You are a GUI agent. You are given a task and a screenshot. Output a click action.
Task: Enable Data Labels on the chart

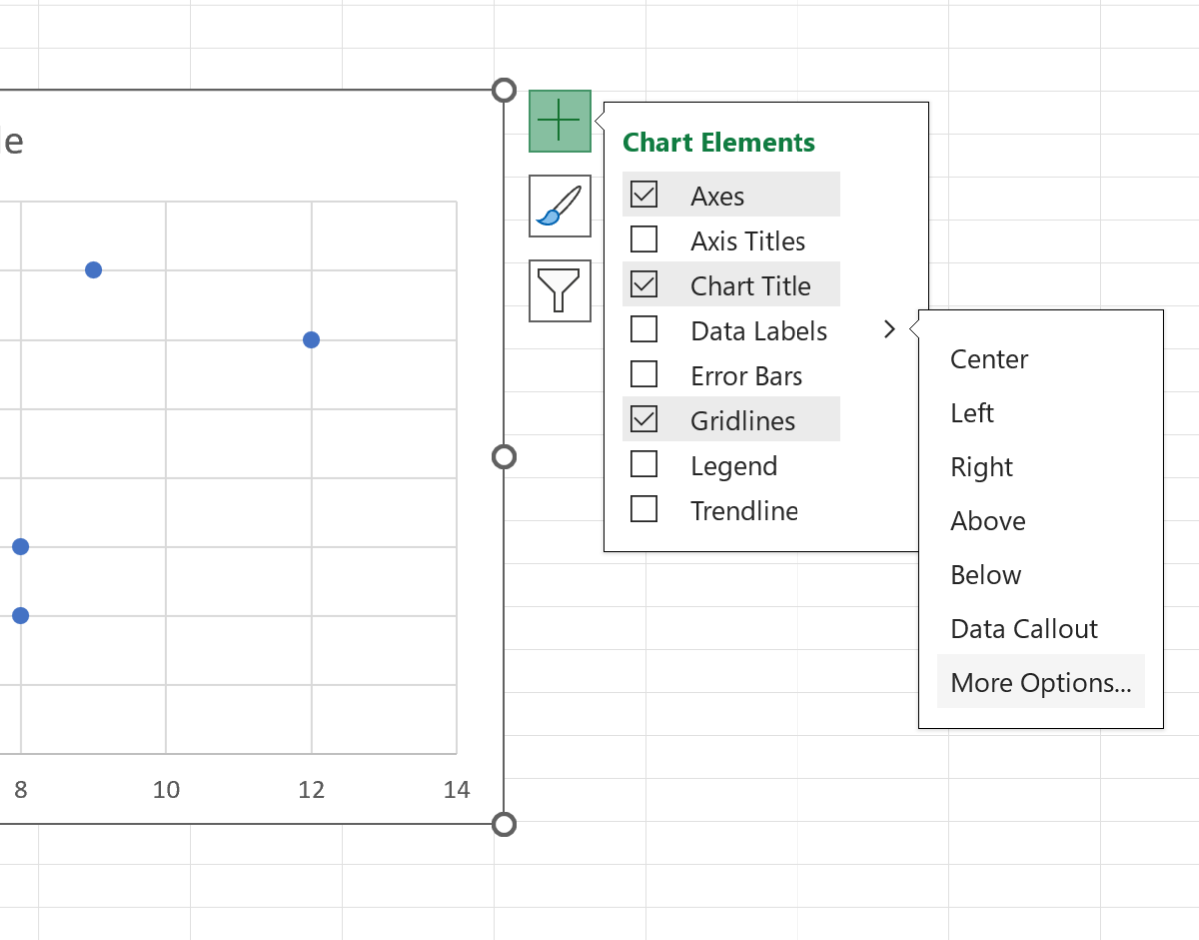coord(644,330)
